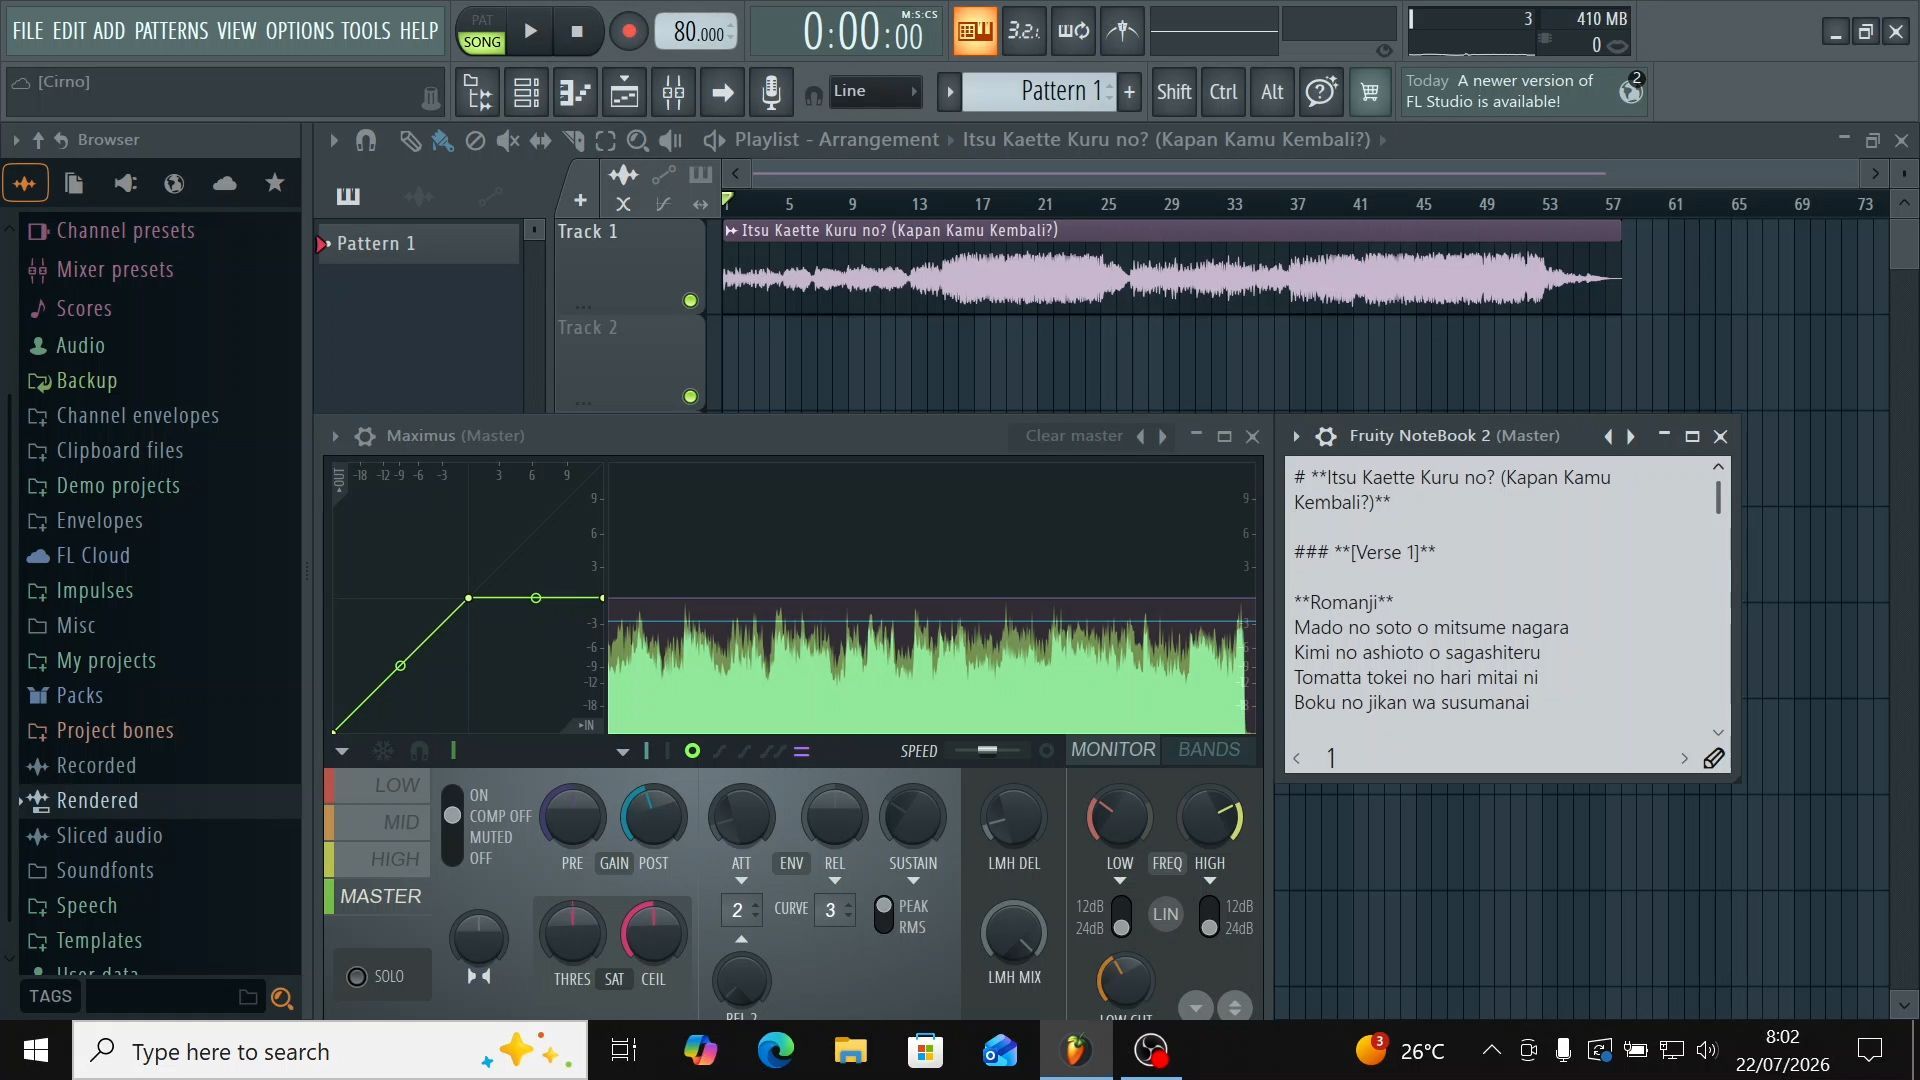Open the Mixer window icon
Screen dimensions: 1920x1080
point(673,92)
